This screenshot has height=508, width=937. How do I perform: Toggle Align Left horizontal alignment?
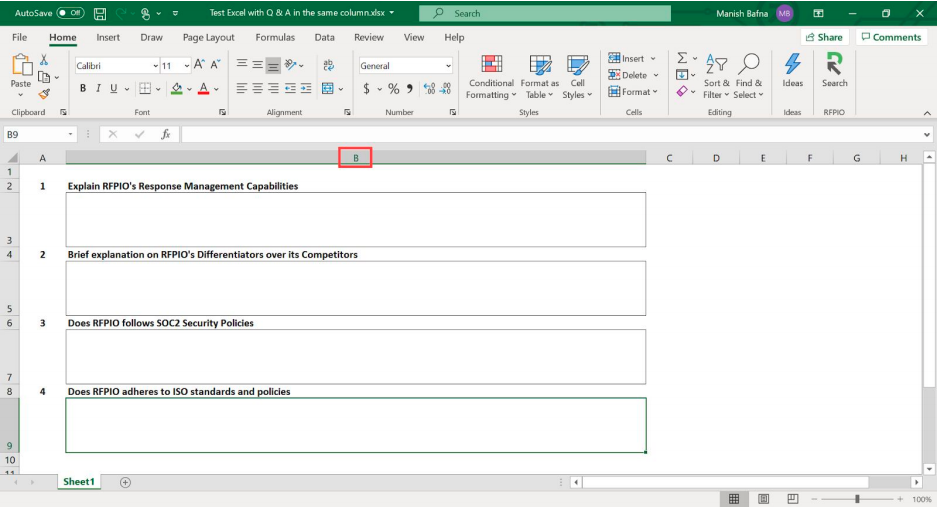[241, 88]
